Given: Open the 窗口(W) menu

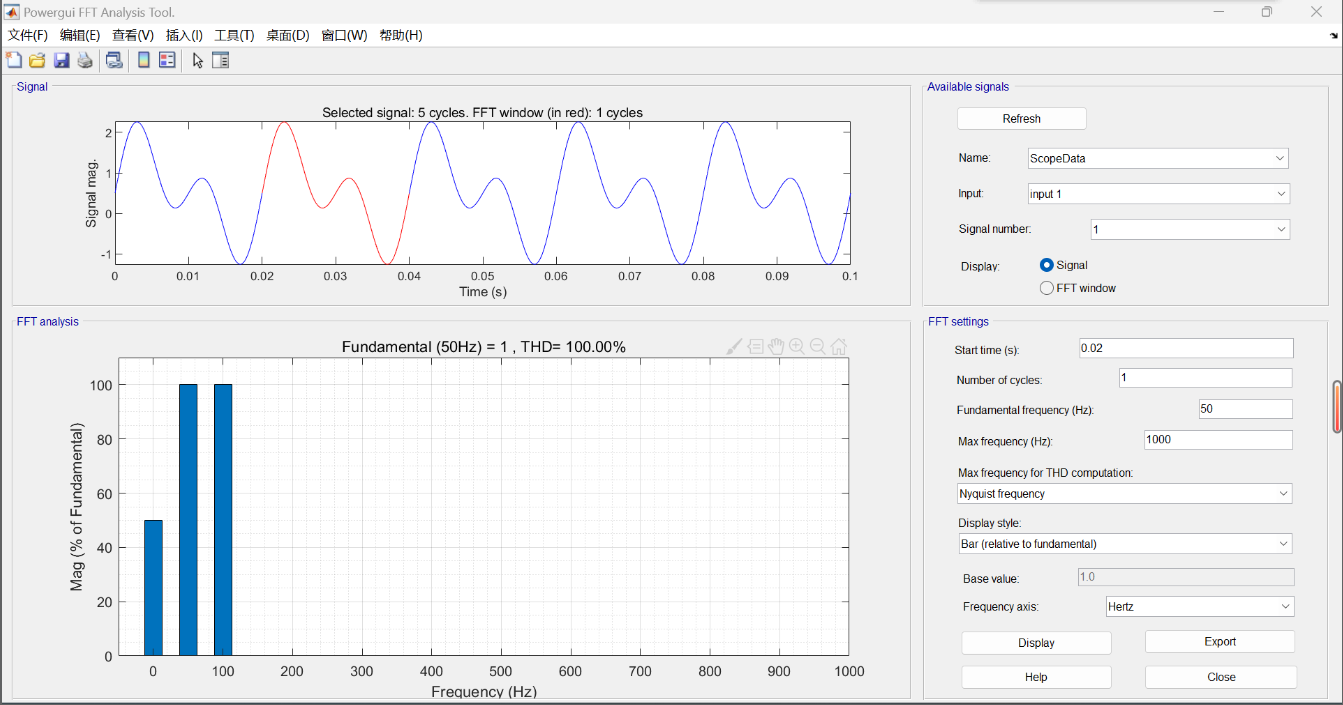Looking at the screenshot, I should point(344,35).
